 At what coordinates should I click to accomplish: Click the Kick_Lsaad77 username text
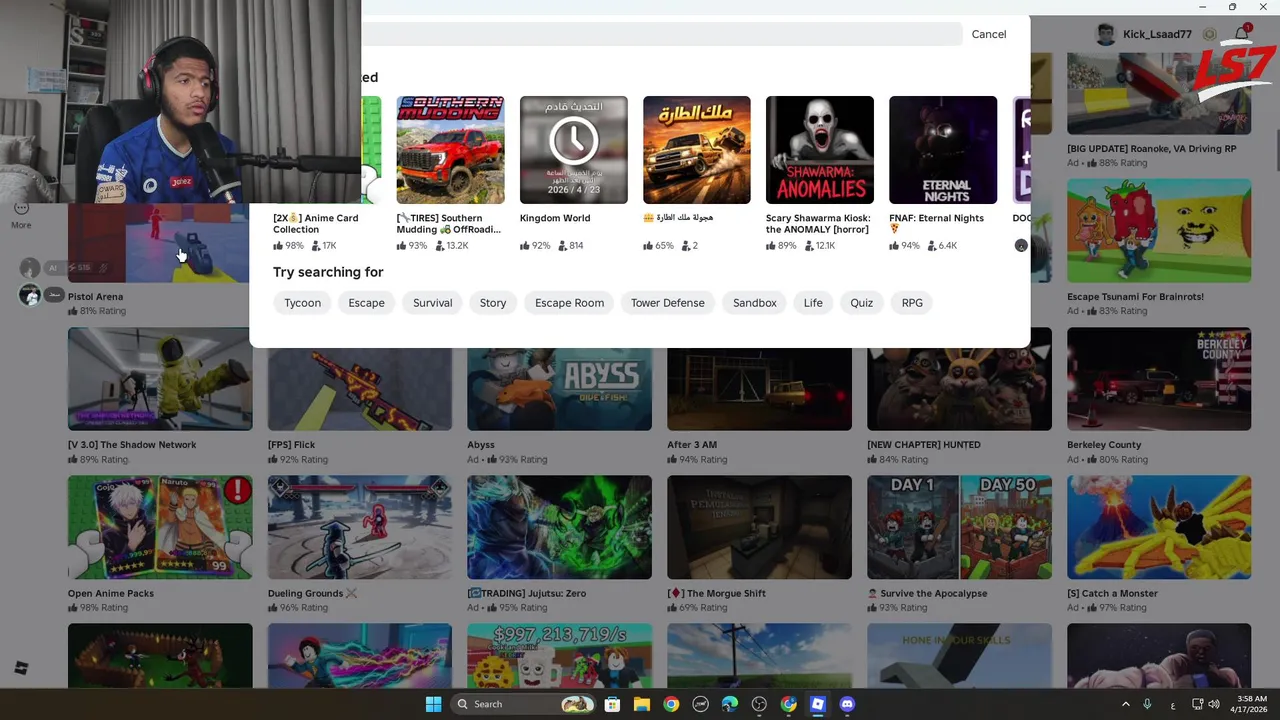pos(1157,34)
